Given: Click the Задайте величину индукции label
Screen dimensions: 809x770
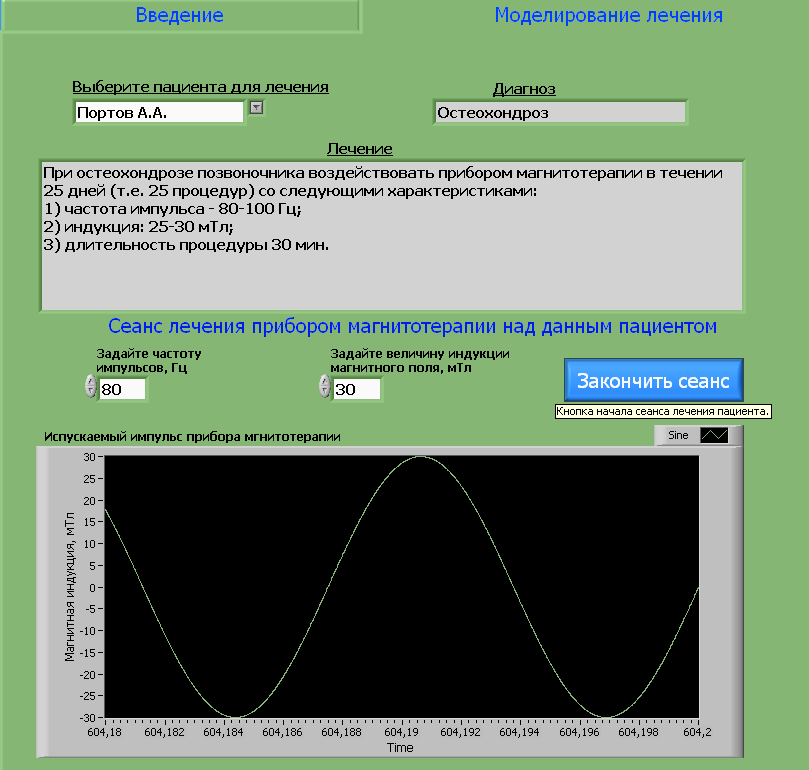Looking at the screenshot, I should tap(419, 360).
